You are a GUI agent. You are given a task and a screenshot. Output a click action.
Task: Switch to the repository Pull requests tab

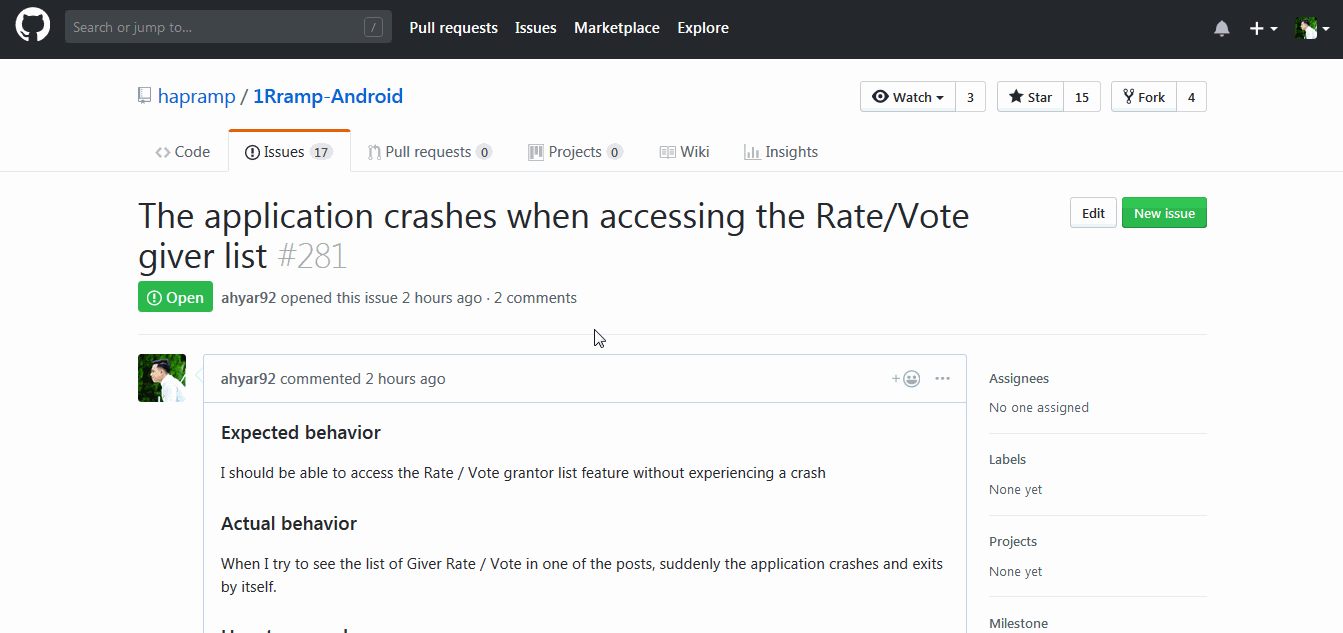tap(430, 152)
